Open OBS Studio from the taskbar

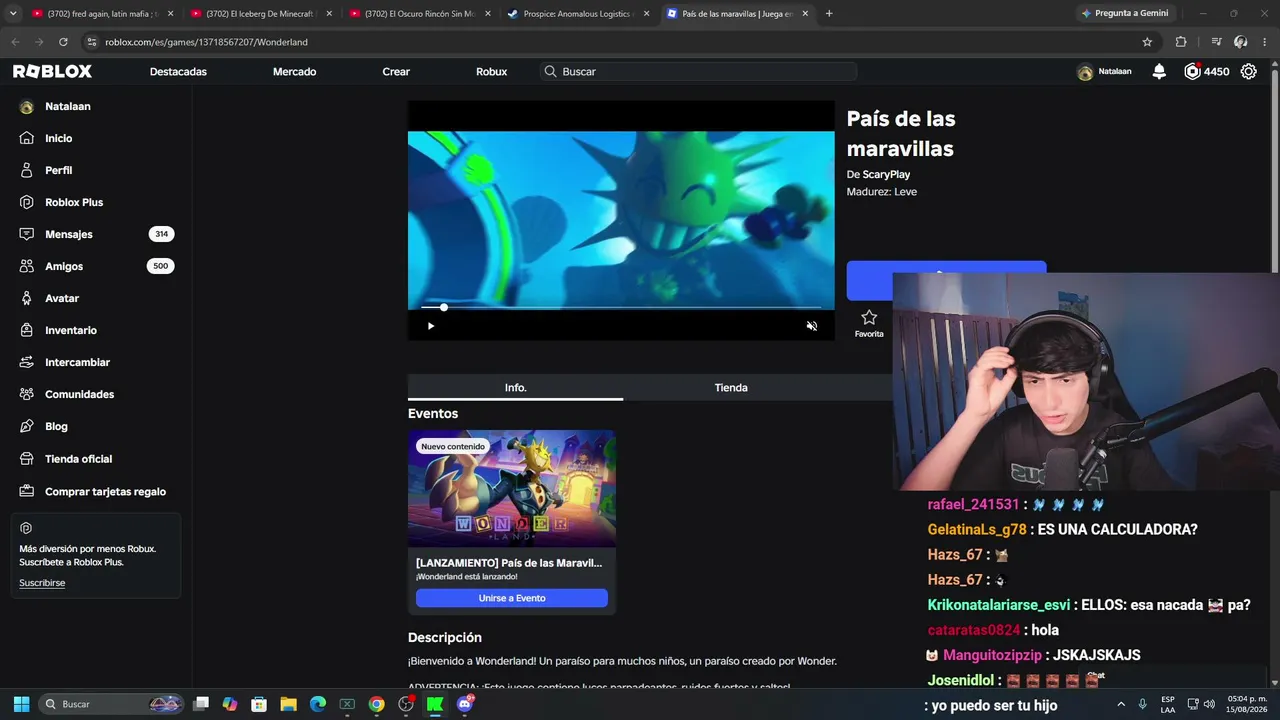click(x=405, y=704)
